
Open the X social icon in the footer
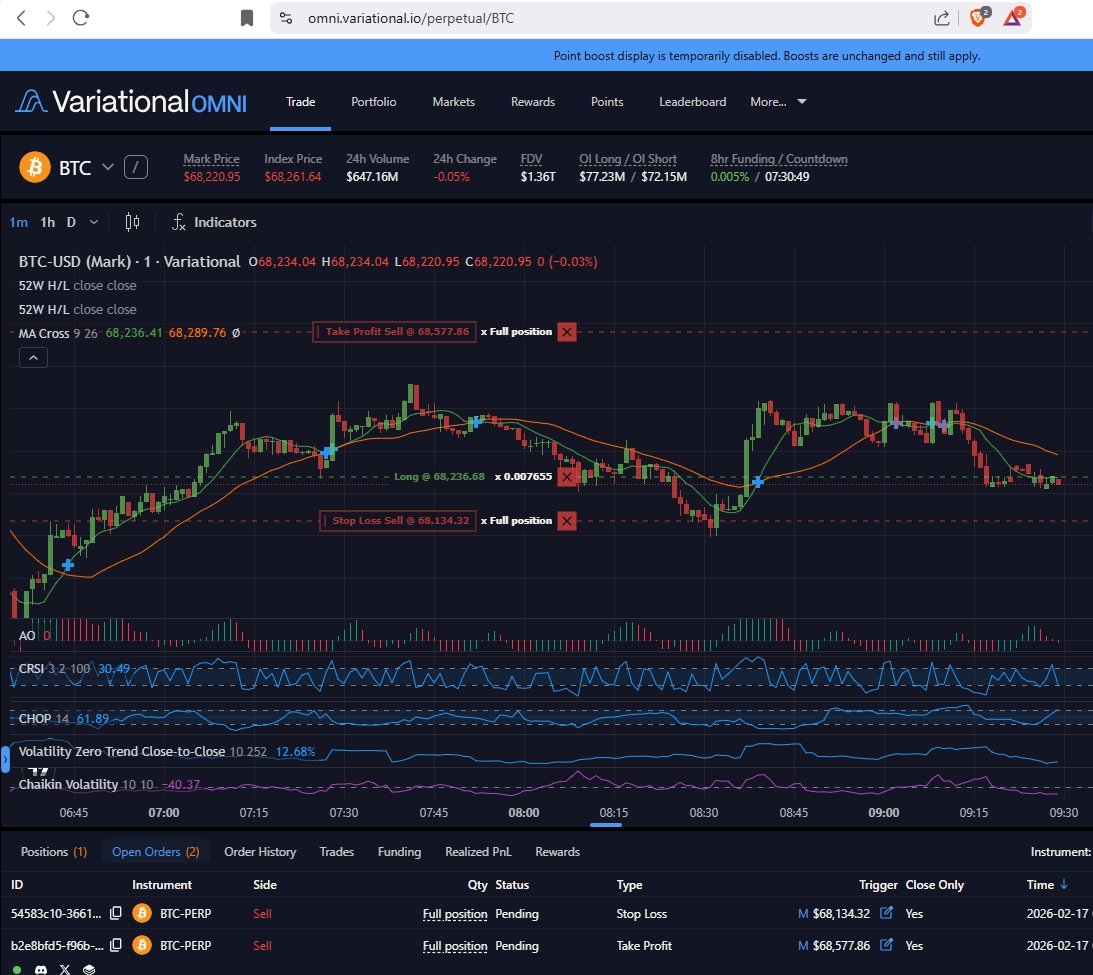point(65,969)
